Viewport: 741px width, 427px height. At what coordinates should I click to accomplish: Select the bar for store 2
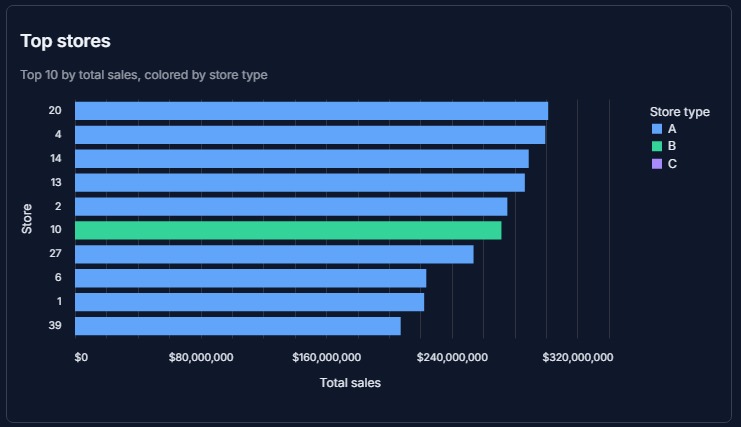(x=291, y=207)
